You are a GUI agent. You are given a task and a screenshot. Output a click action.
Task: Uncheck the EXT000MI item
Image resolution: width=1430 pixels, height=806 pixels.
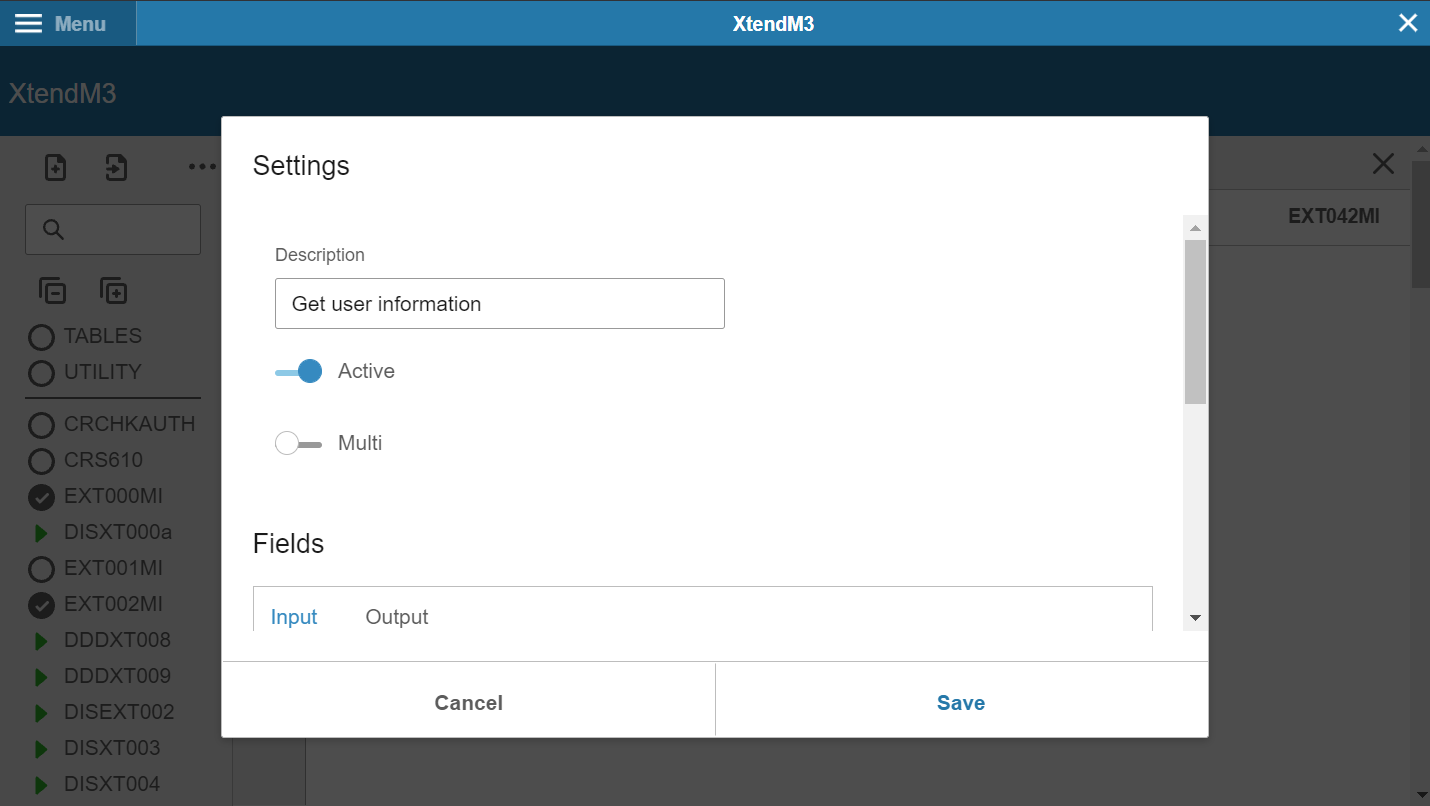pos(41,497)
